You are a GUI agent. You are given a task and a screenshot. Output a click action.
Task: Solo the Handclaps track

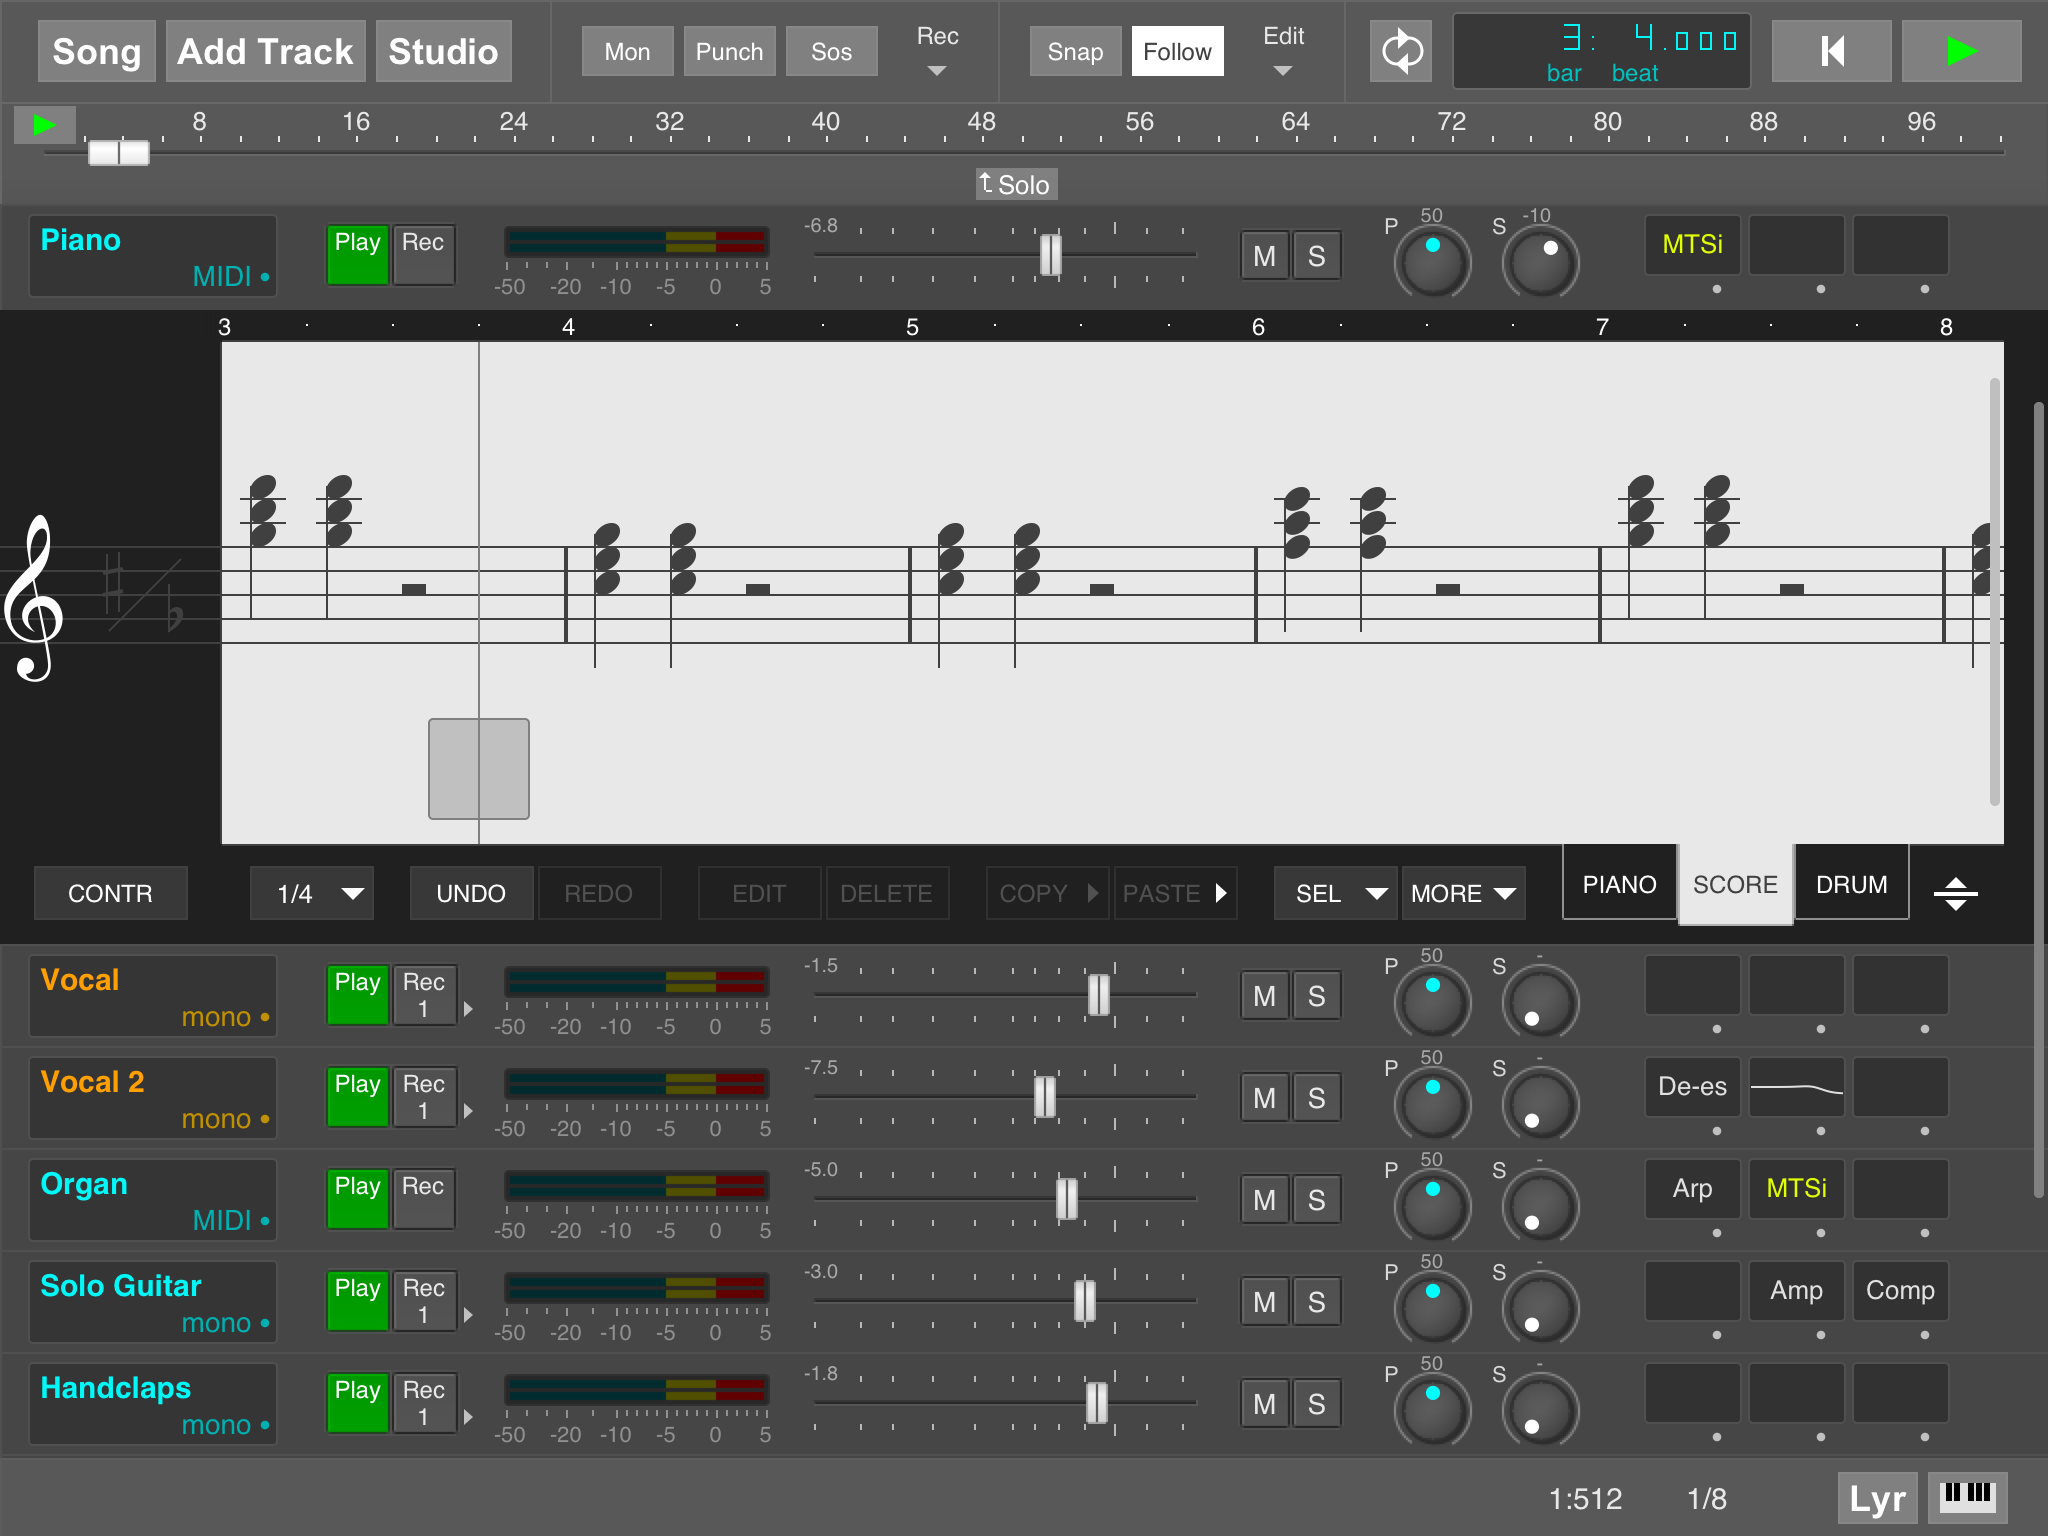click(1316, 1404)
